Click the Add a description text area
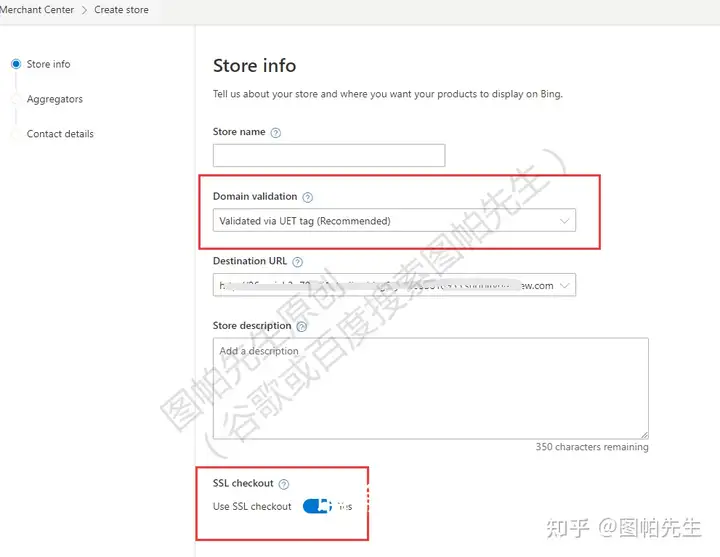Viewport: 720px width, 557px height. tap(431, 388)
